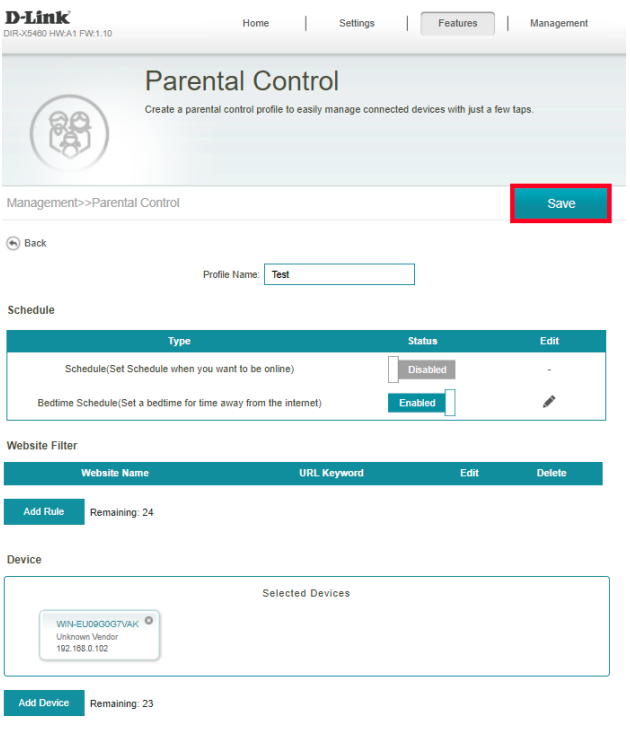630x734 pixels.
Task: Open the Settings menu
Action: [x=357, y=23]
